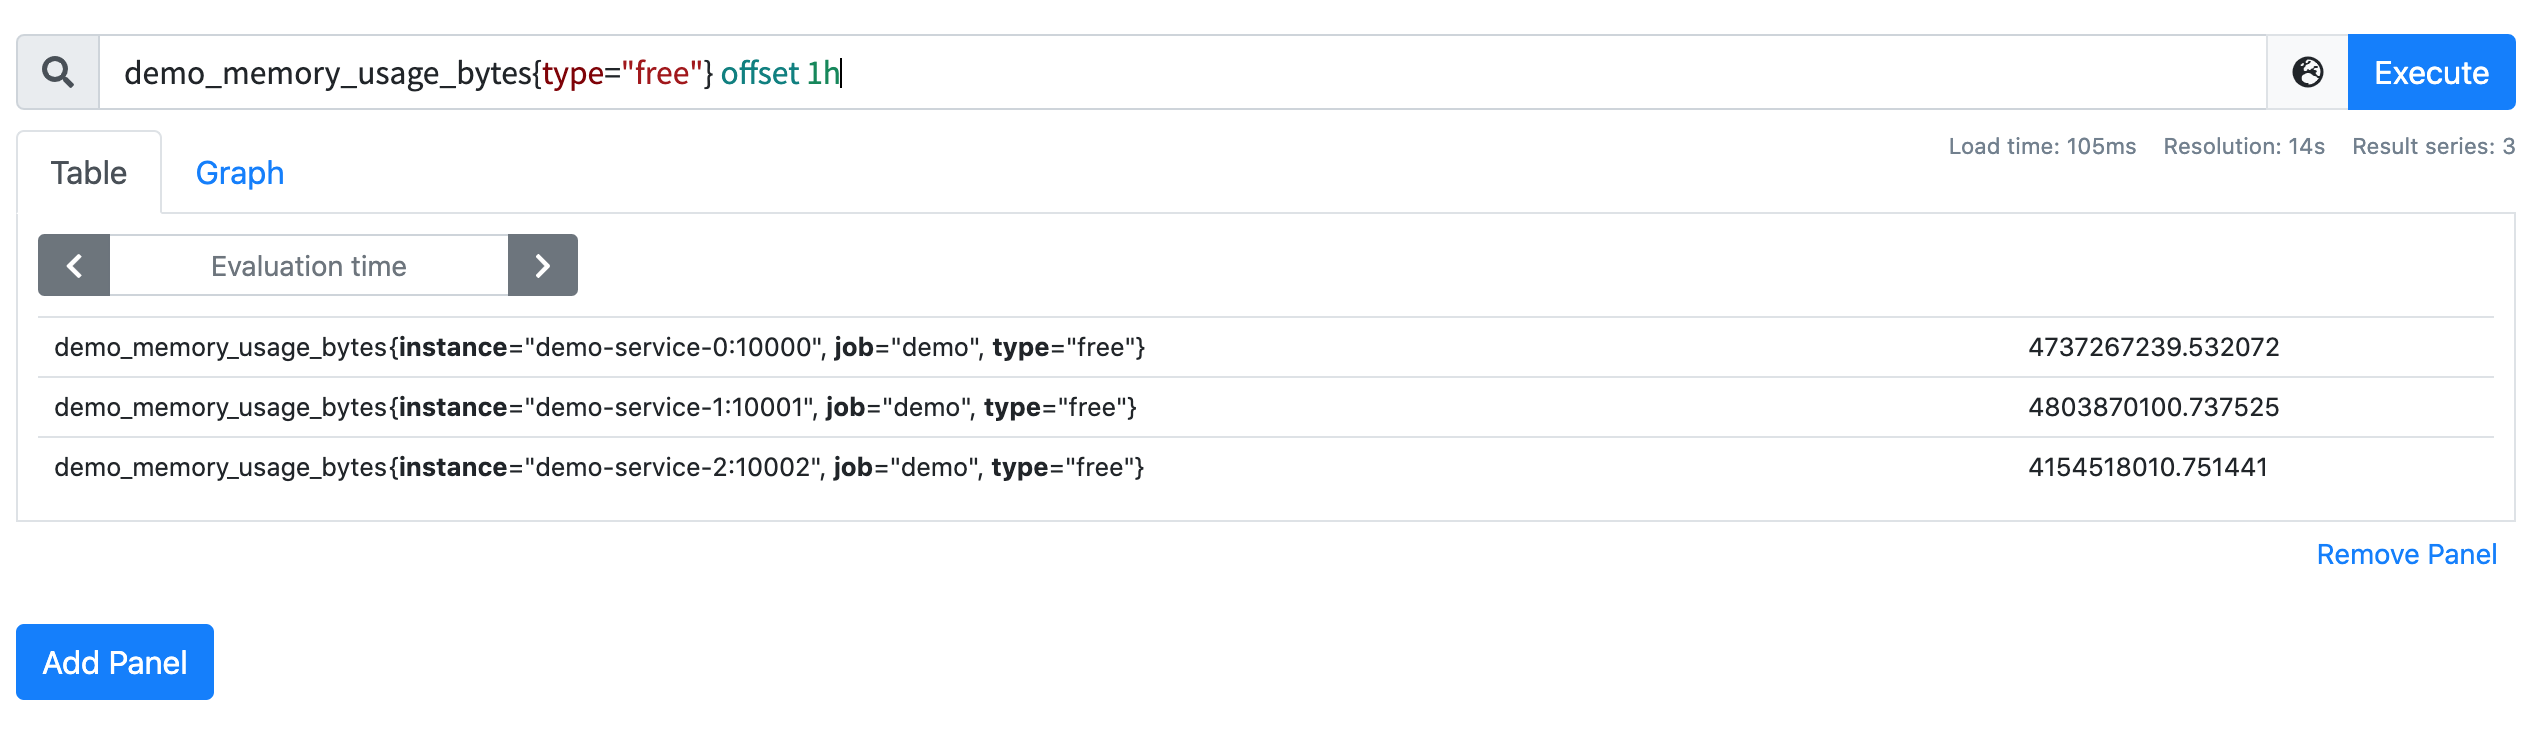Image resolution: width=2536 pixels, height=746 pixels.
Task: Click inside the PromQL expression input
Action: click(1183, 72)
